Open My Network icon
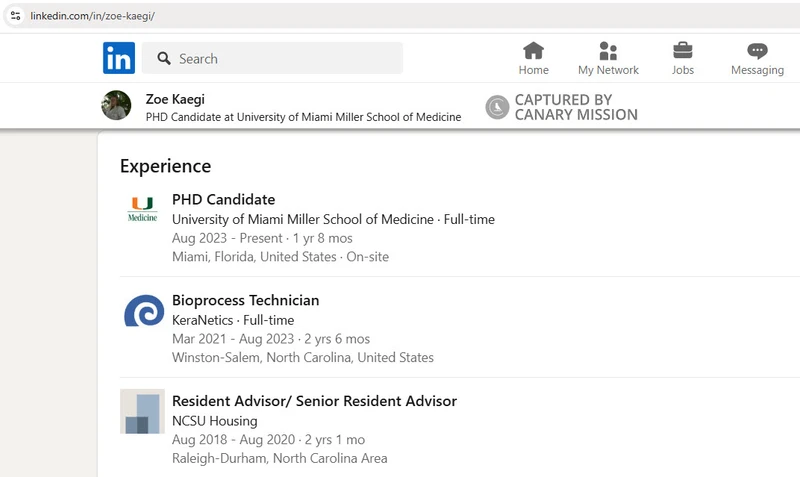The height and width of the screenshot is (477, 800). (x=608, y=51)
